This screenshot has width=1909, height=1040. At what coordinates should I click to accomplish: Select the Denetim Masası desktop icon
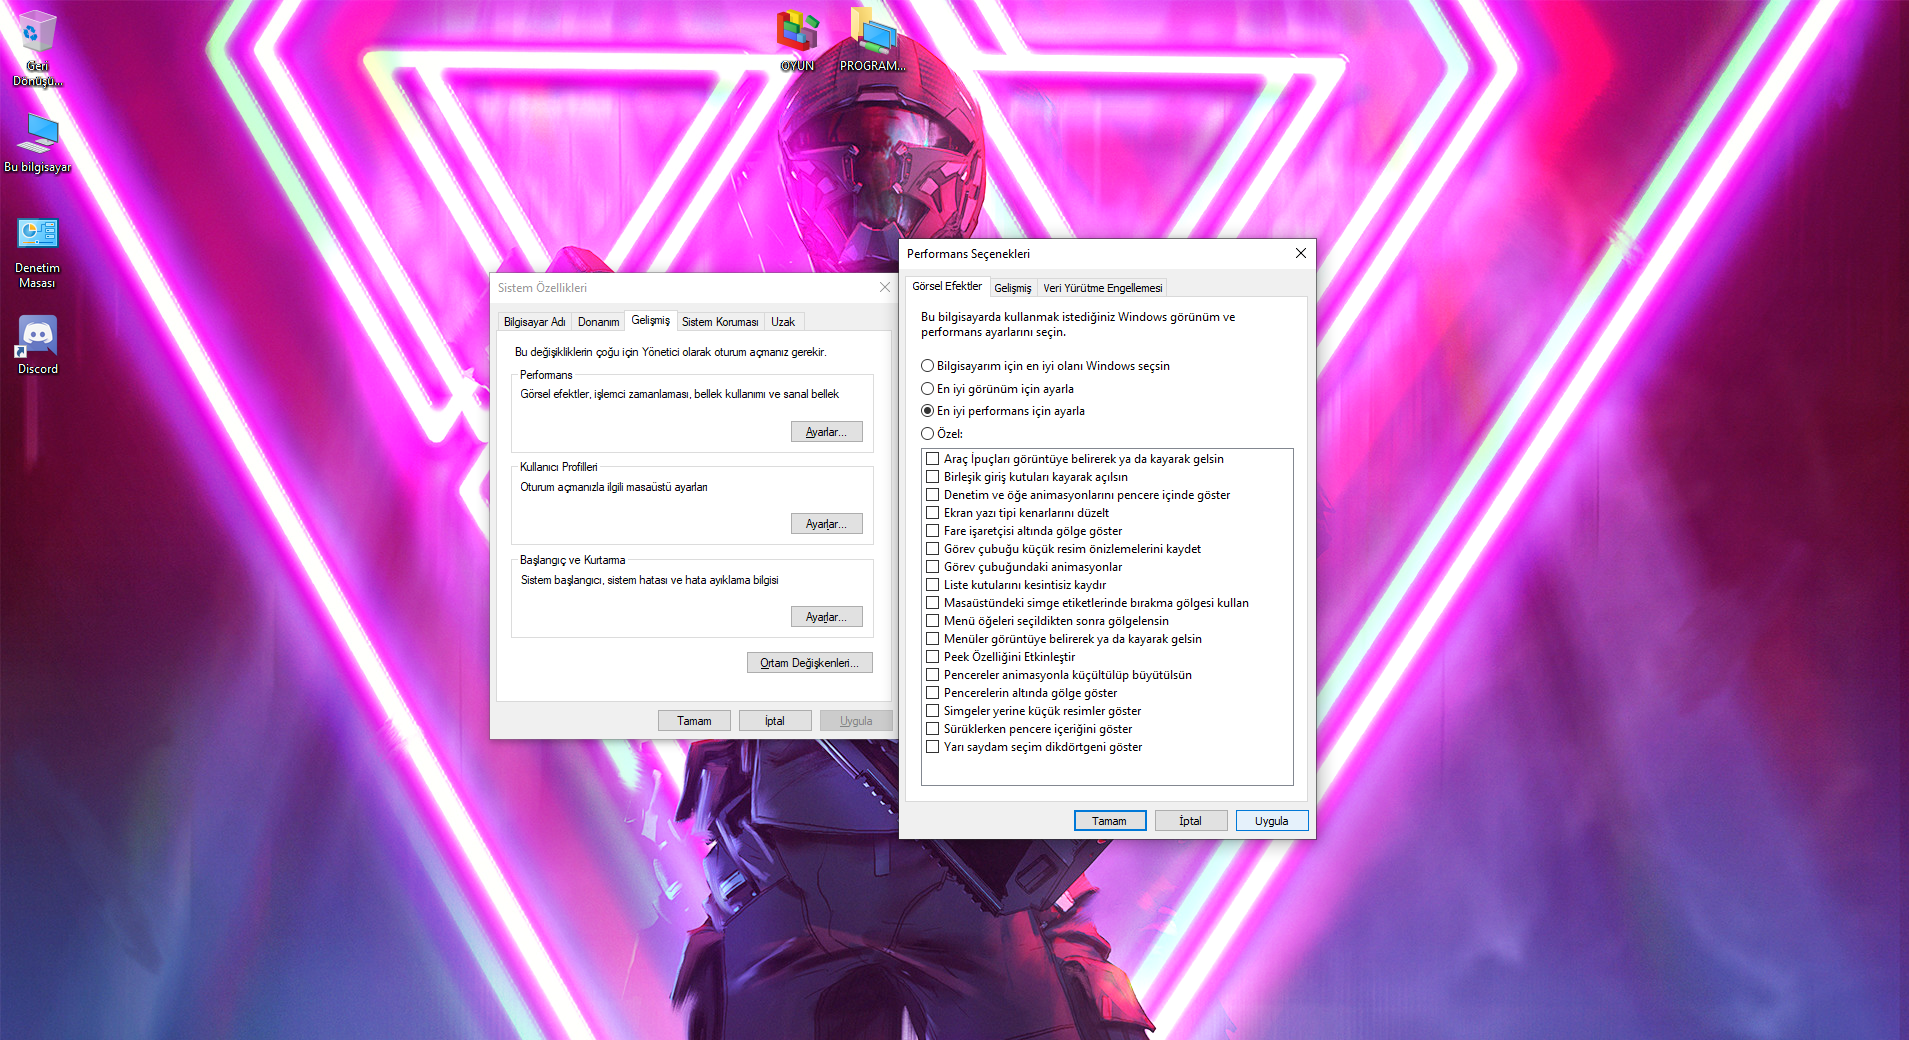coord(37,254)
